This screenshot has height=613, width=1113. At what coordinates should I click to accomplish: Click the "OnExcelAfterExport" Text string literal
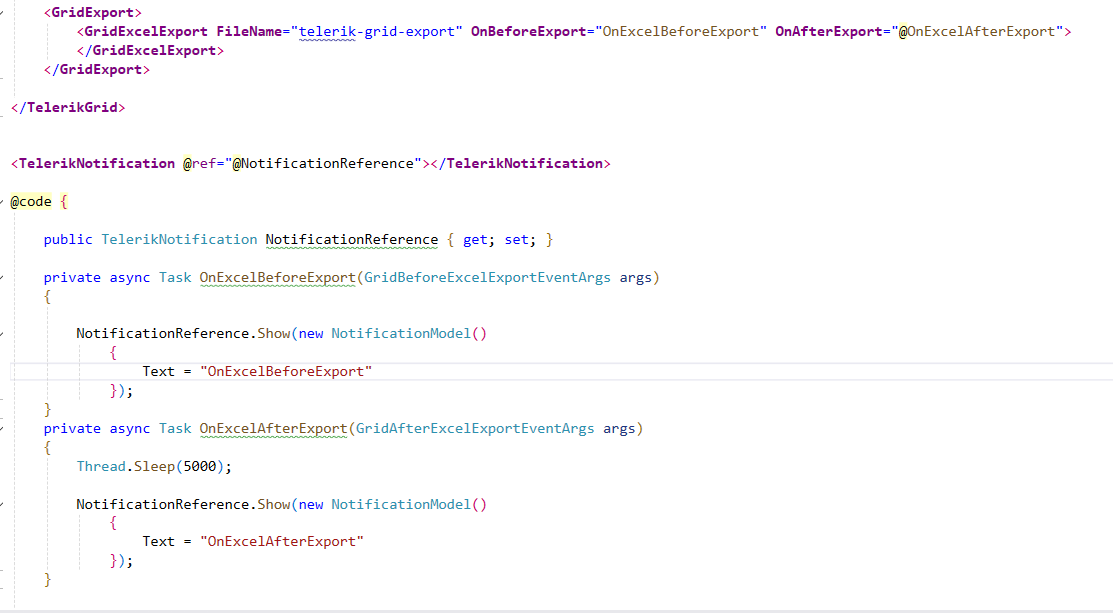pos(282,541)
